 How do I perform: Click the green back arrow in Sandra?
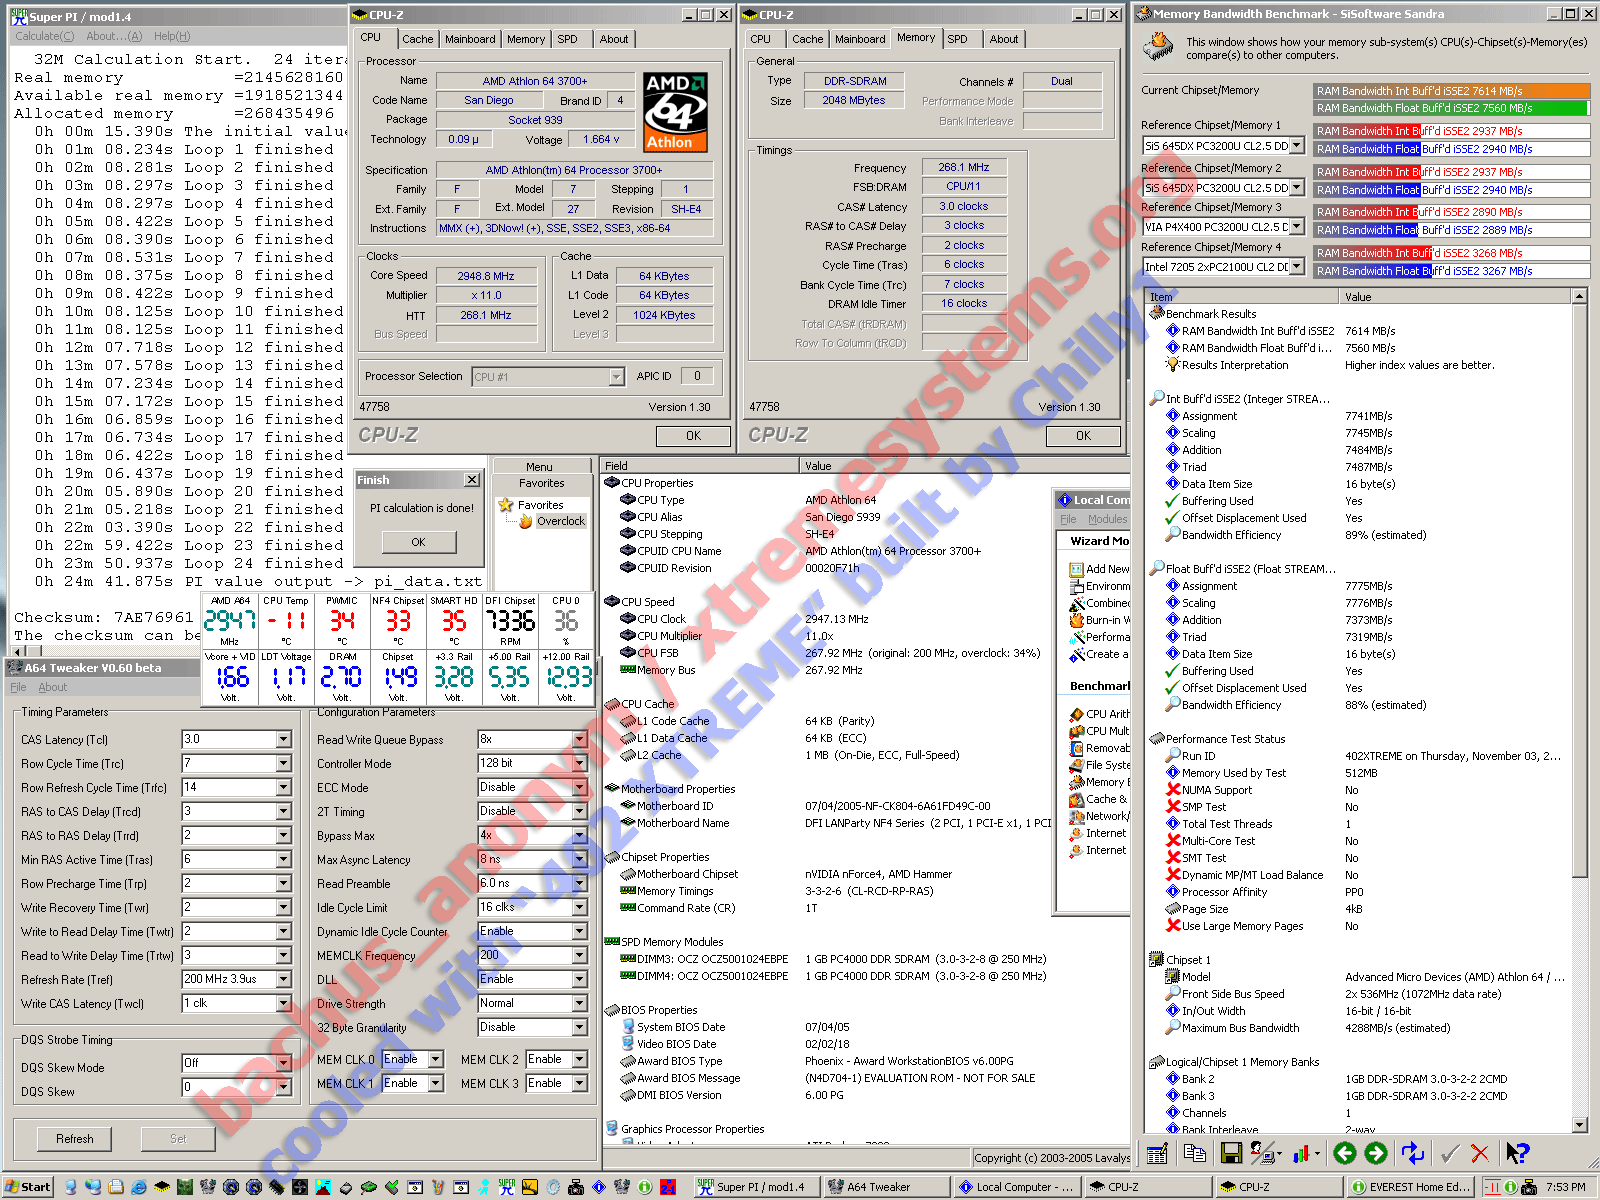click(1345, 1153)
